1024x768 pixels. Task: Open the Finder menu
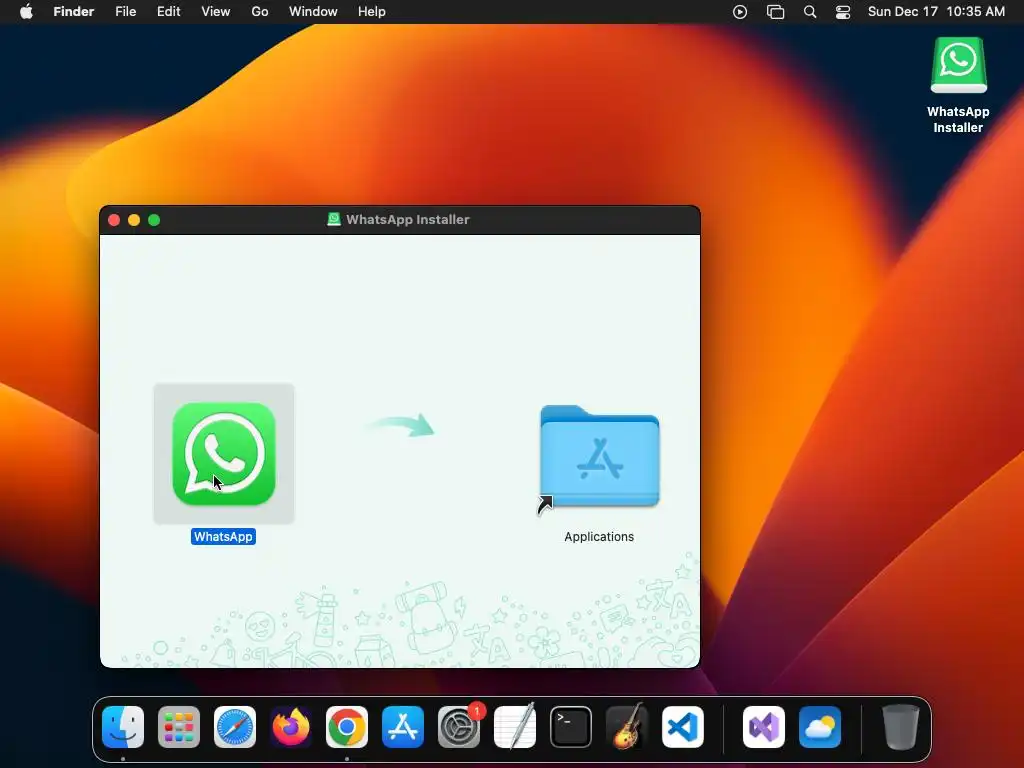[x=74, y=12]
